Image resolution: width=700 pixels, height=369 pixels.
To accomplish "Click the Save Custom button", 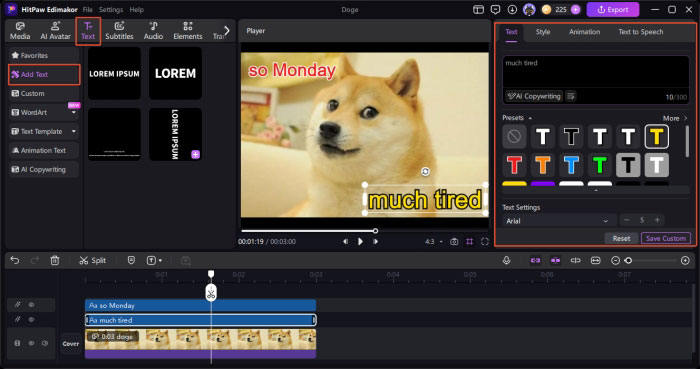I will [666, 238].
